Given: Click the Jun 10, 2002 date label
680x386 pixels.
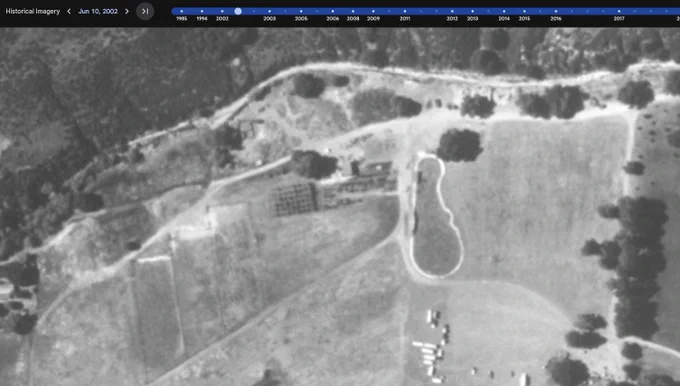Looking at the screenshot, I should (98, 11).
